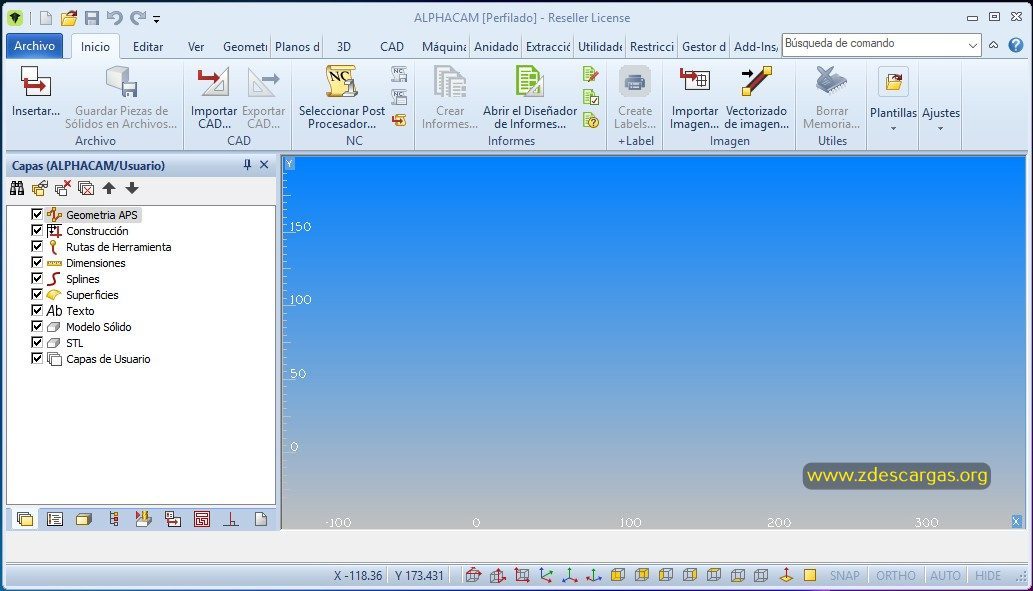Switch to the 3D tab
Image resolution: width=1033 pixels, height=591 pixels.
tap(344, 47)
